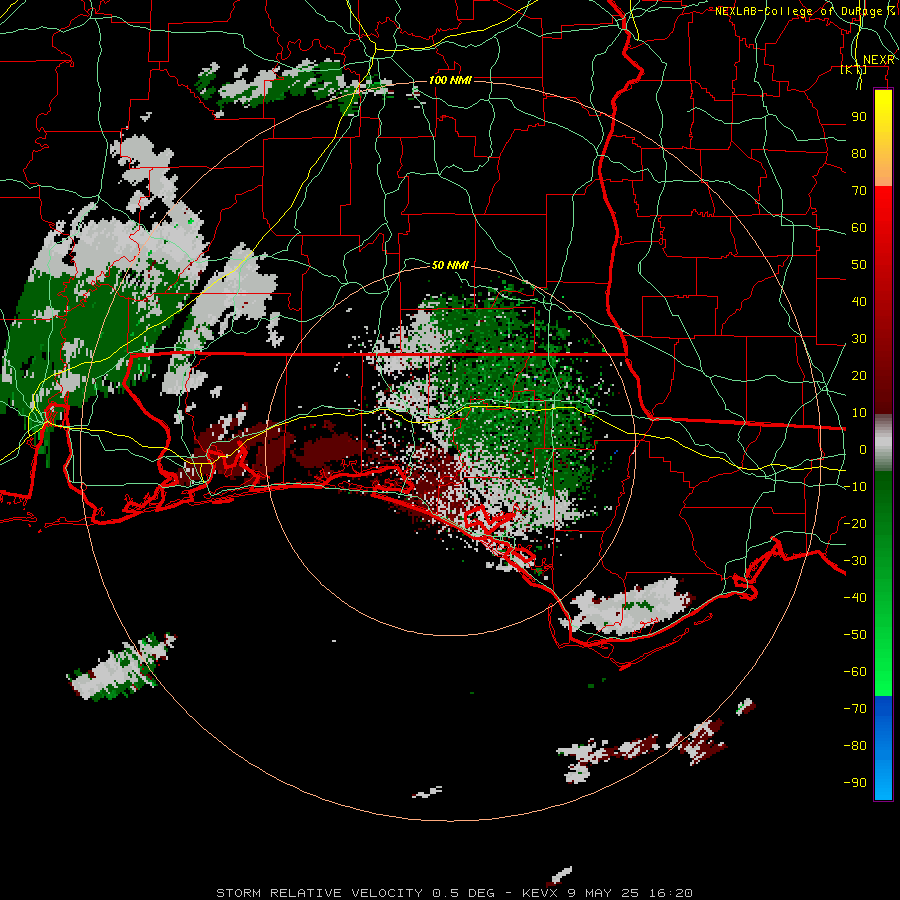Click the 50 value on velocity scale

click(x=859, y=265)
